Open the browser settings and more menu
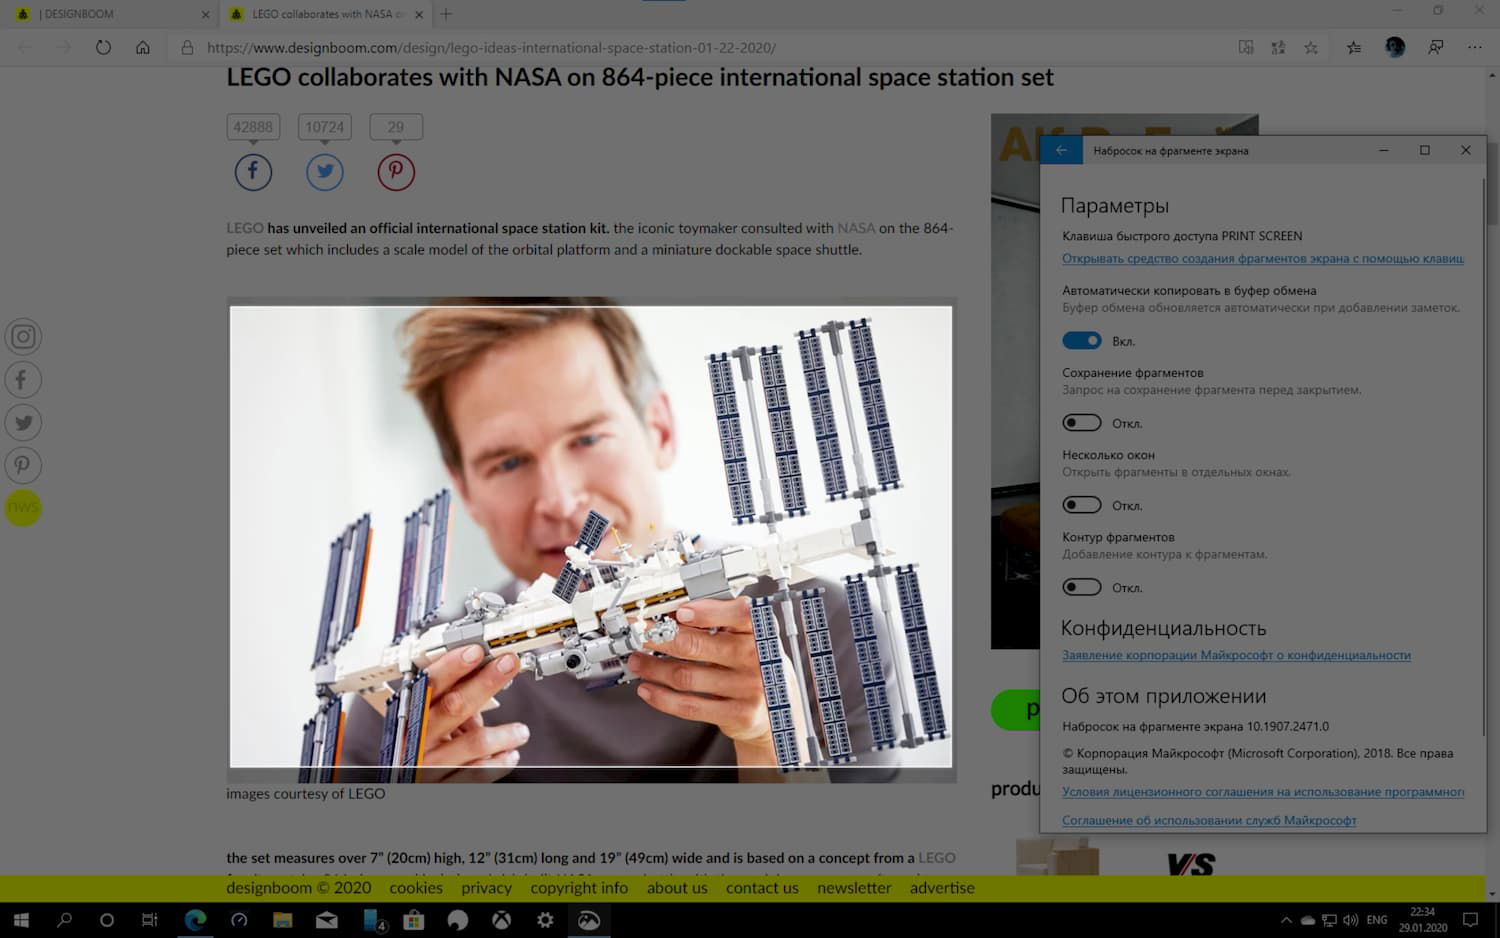Screen dimensions: 1500x938 (x=1475, y=47)
